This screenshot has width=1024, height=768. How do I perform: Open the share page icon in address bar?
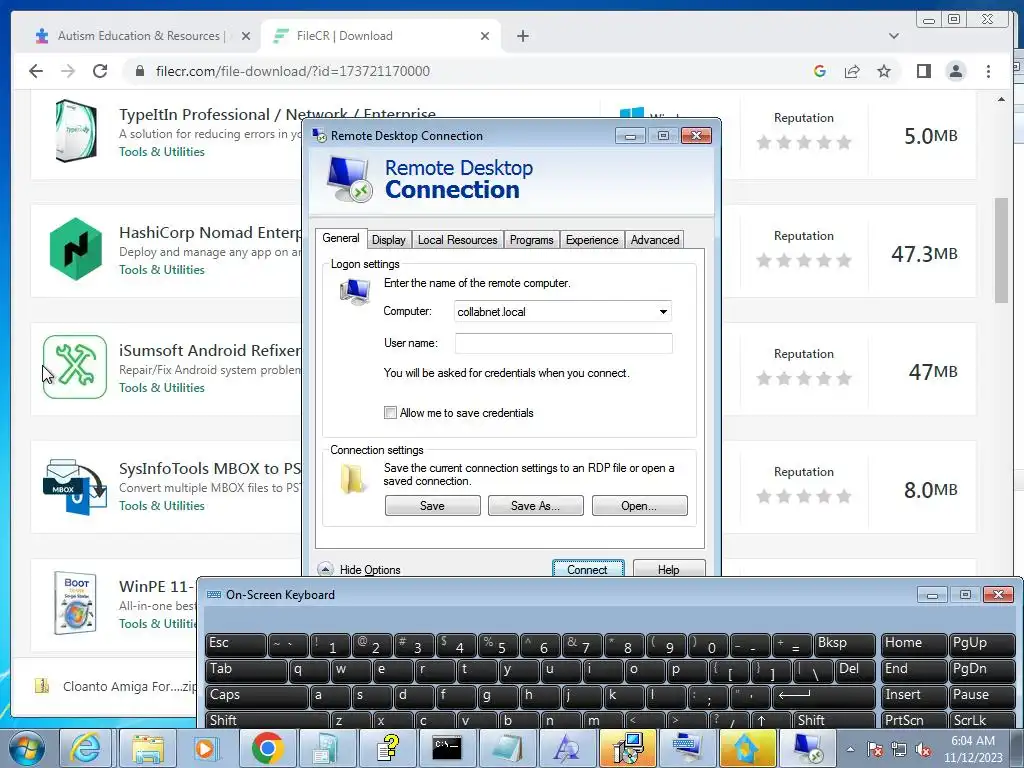[x=852, y=71]
